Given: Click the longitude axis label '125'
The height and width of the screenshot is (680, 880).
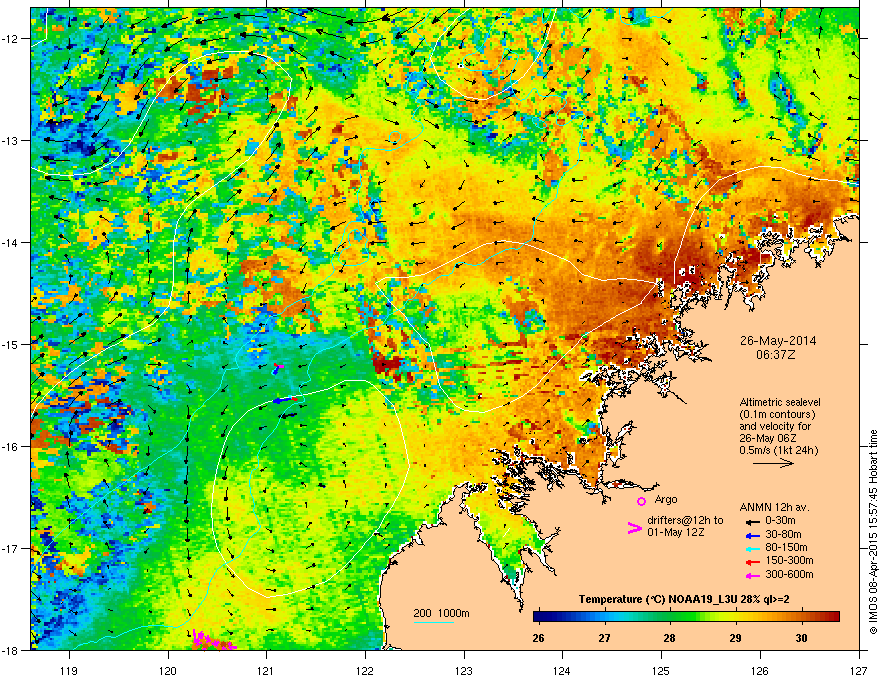Looking at the screenshot, I should [661, 670].
